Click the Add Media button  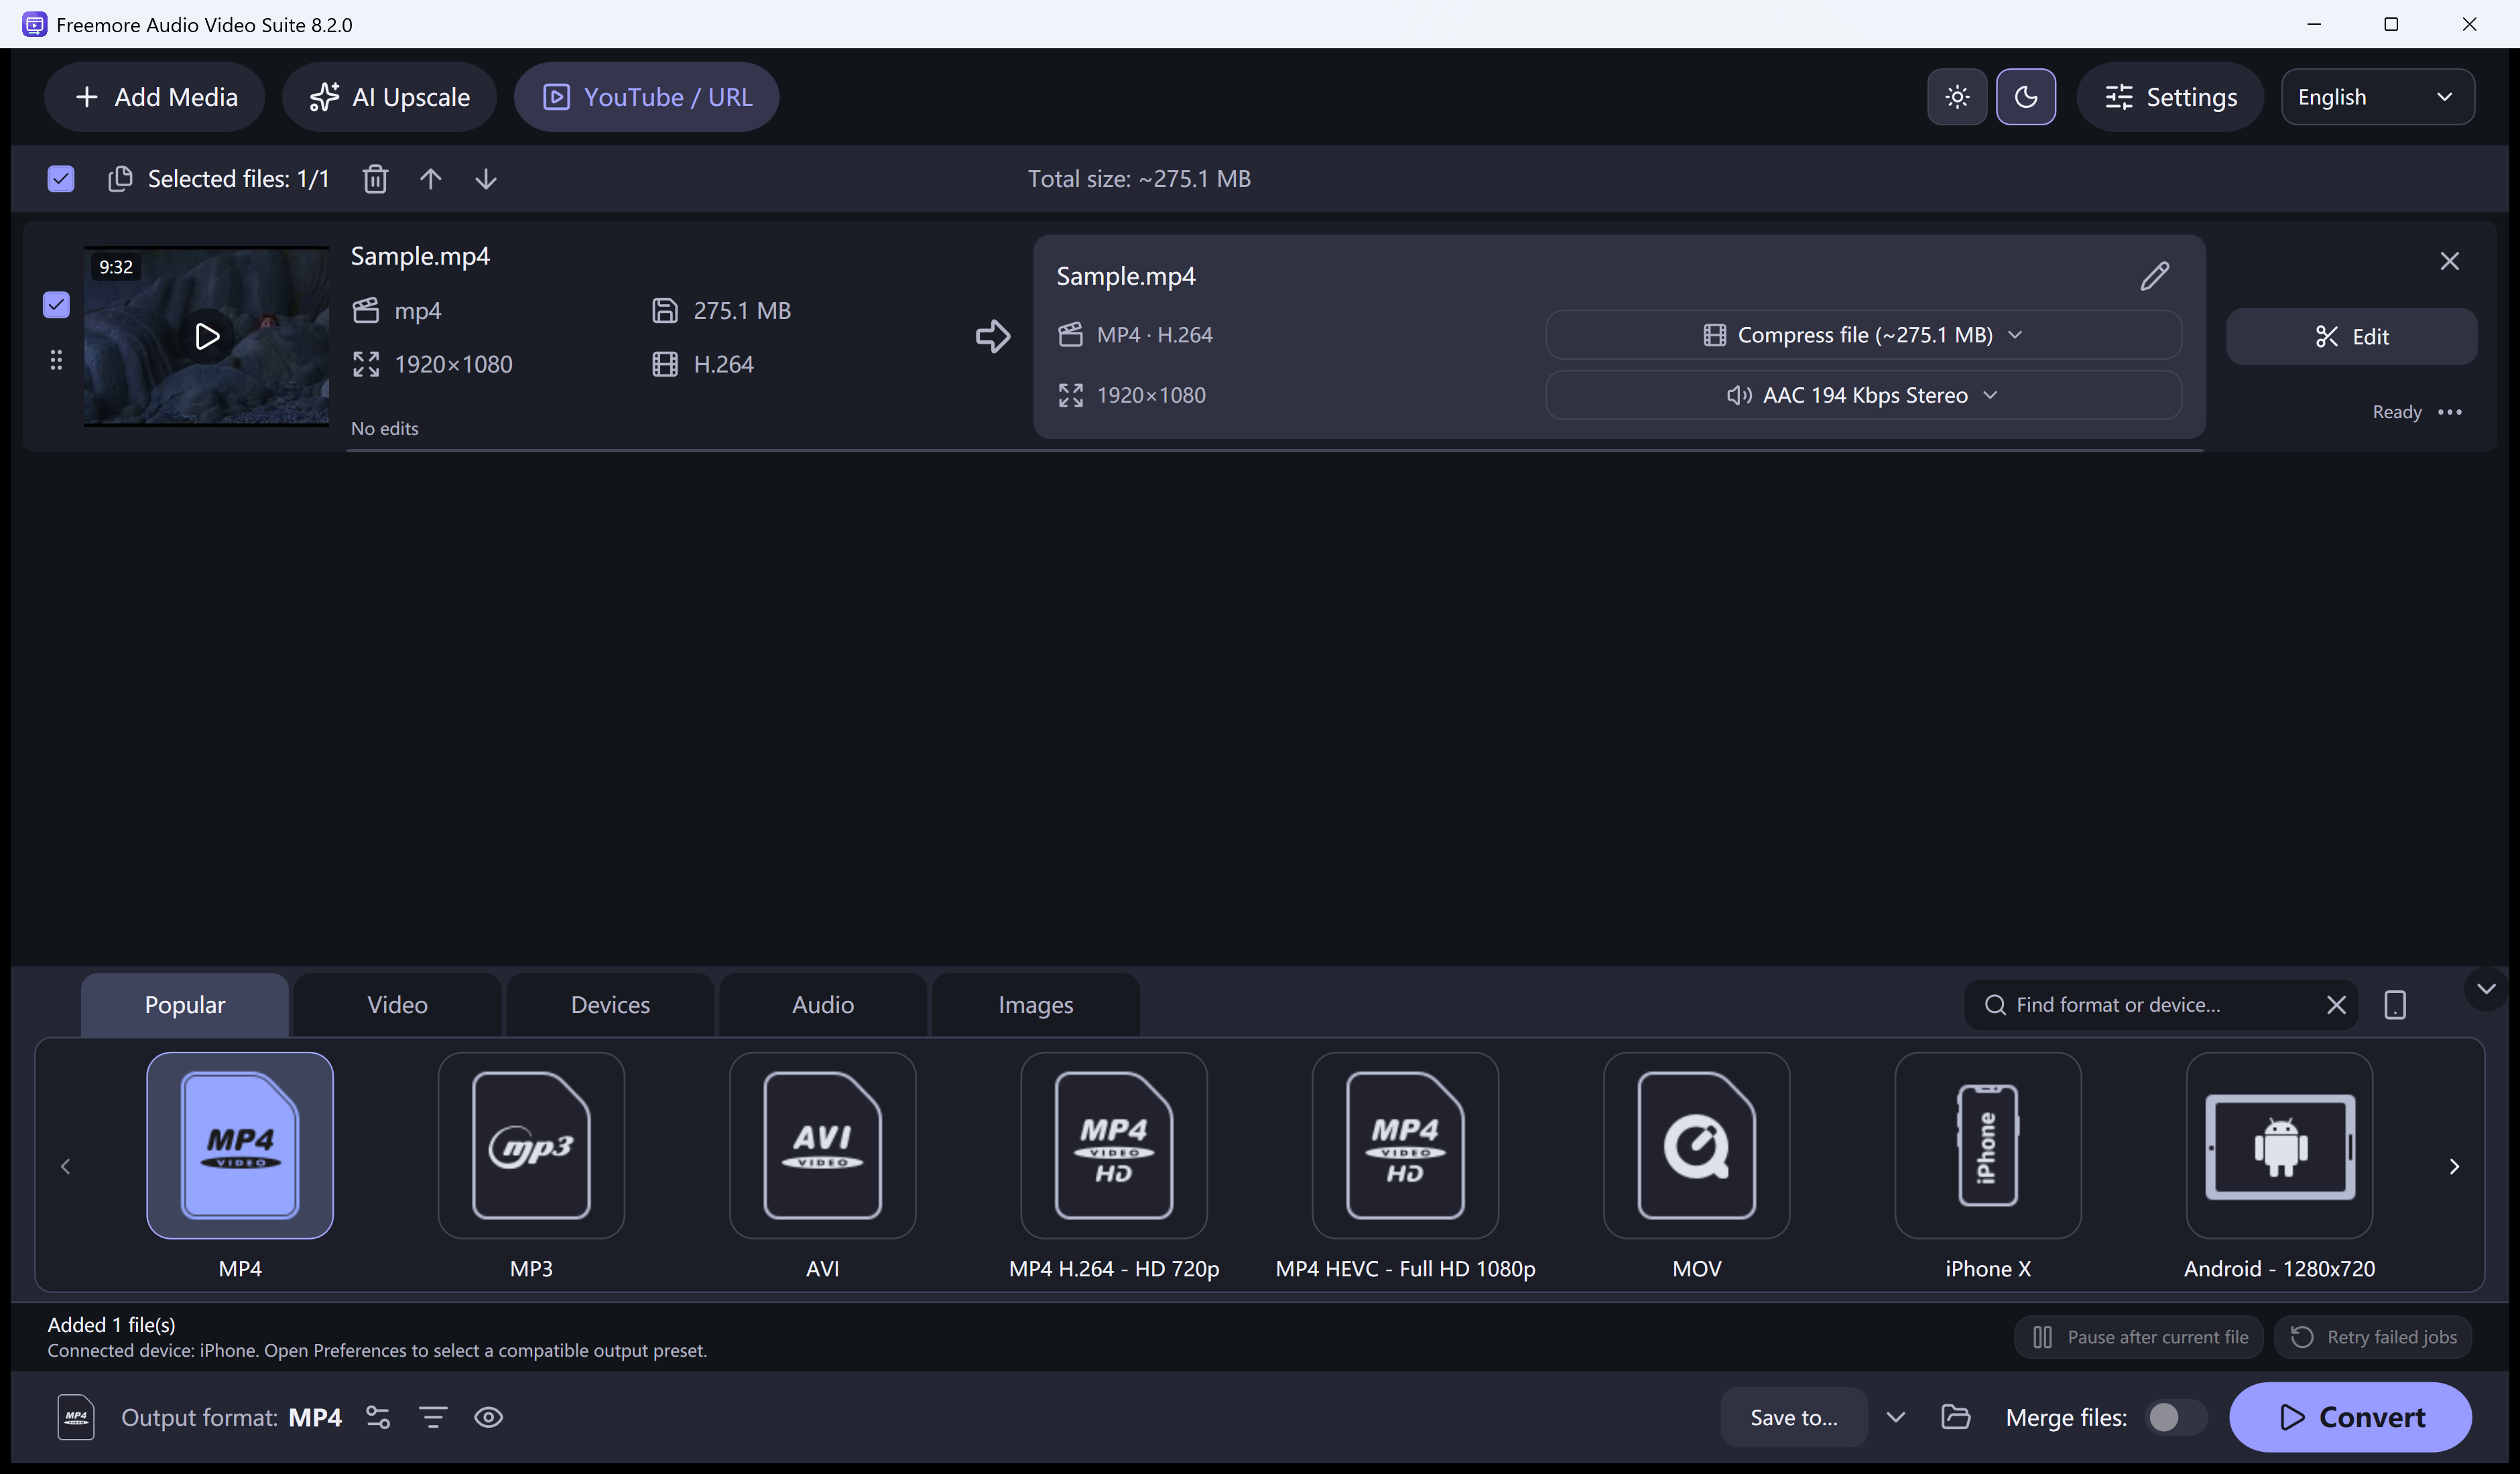pyautogui.click(x=155, y=97)
